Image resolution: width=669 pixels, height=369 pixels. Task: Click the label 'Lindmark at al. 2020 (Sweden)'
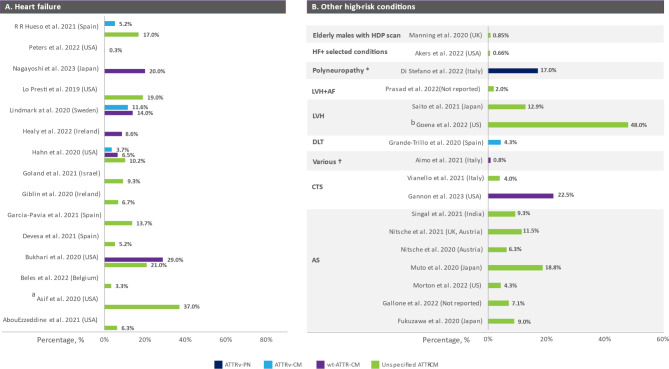coord(54,110)
